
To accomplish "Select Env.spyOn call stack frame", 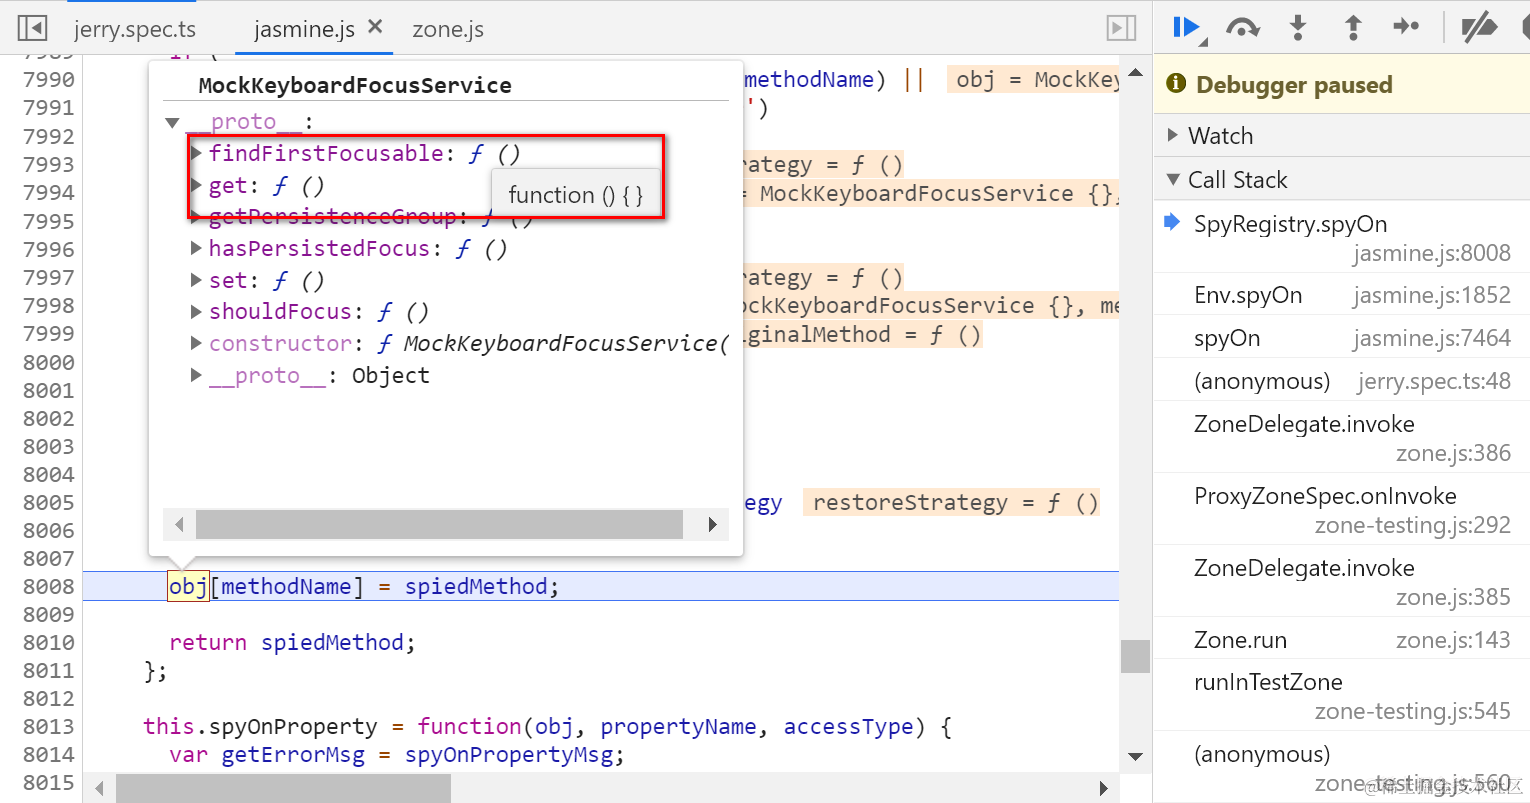I will pyautogui.click(x=1342, y=295).
